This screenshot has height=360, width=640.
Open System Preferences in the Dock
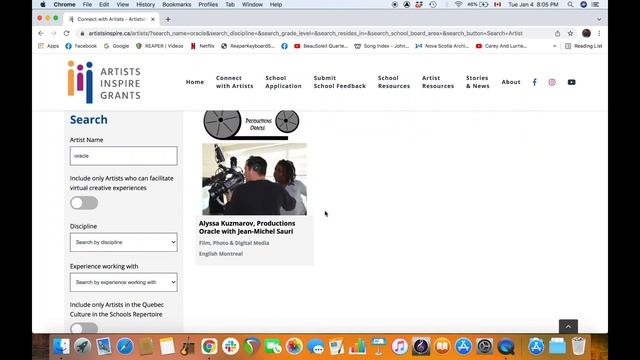coord(484,347)
